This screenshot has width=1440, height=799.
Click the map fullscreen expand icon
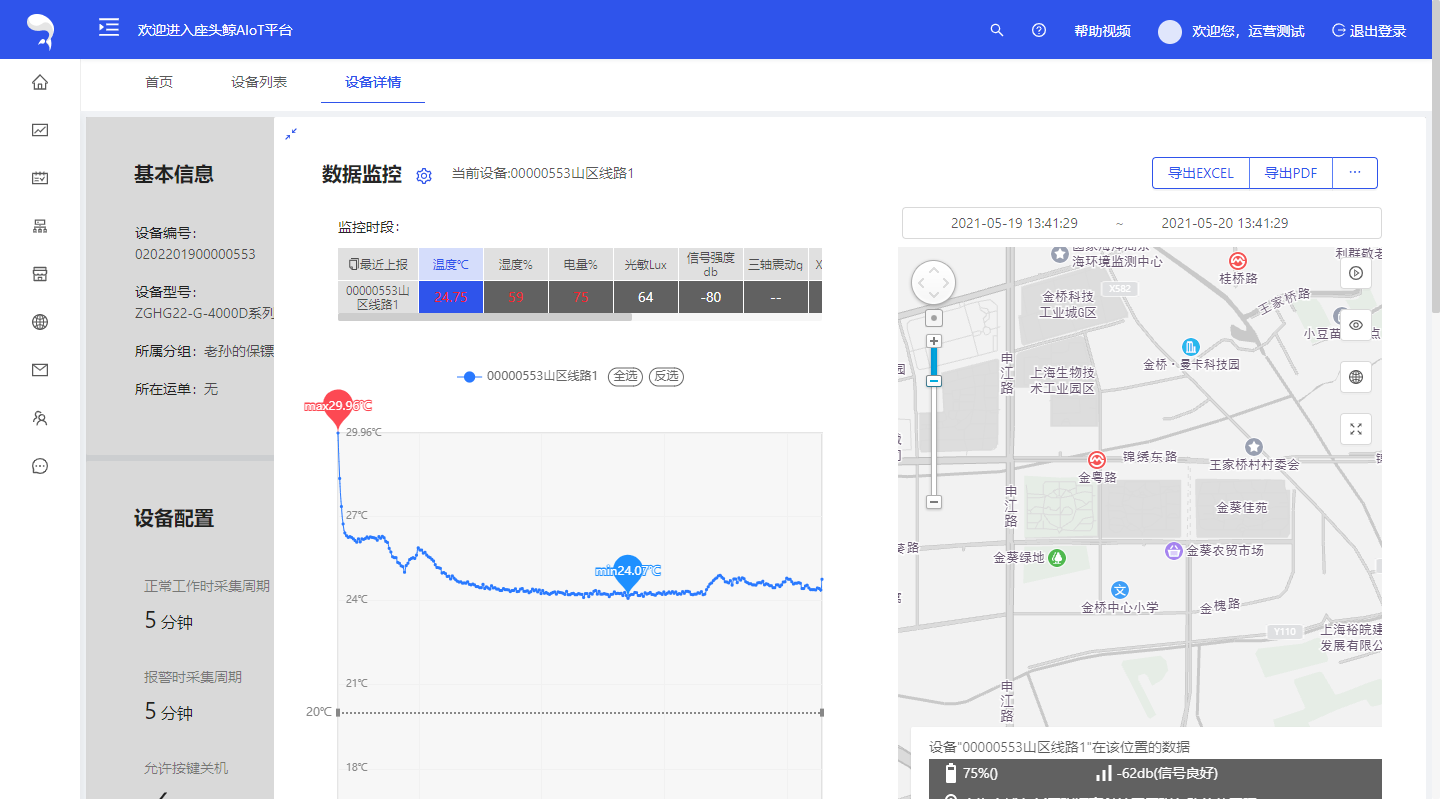1356,429
